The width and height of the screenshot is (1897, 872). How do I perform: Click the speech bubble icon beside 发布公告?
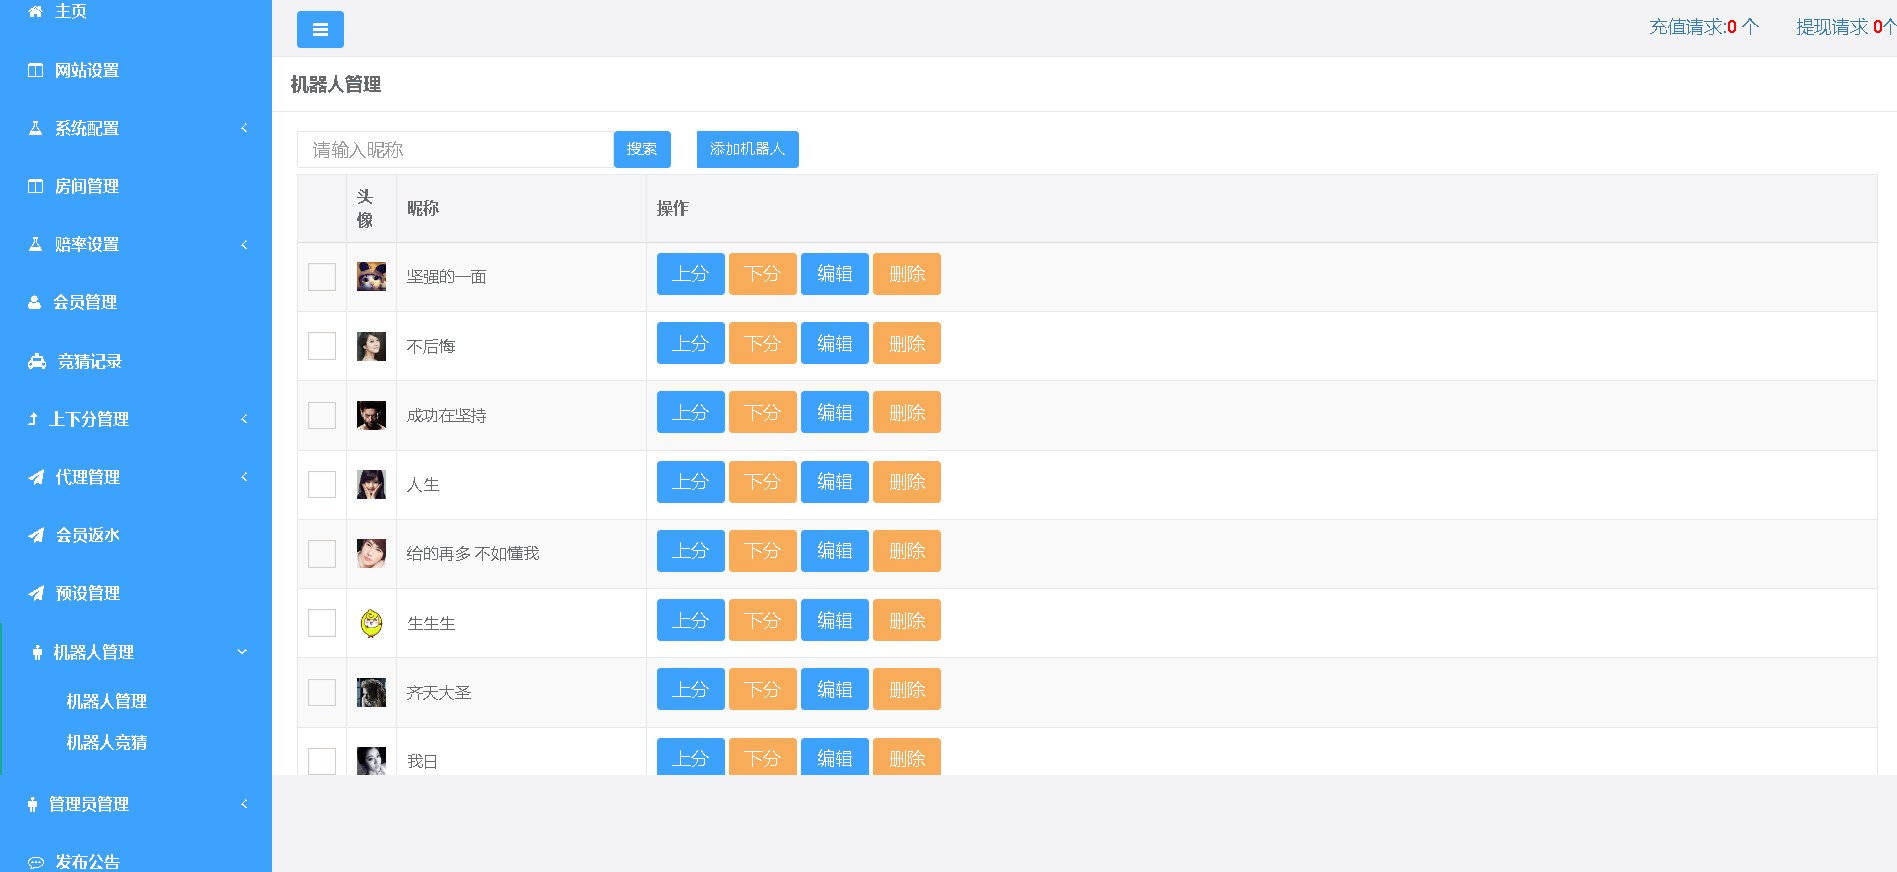[36, 862]
